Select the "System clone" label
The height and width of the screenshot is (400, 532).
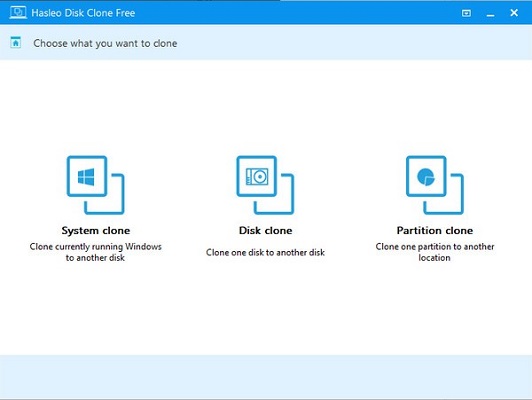[x=96, y=231]
